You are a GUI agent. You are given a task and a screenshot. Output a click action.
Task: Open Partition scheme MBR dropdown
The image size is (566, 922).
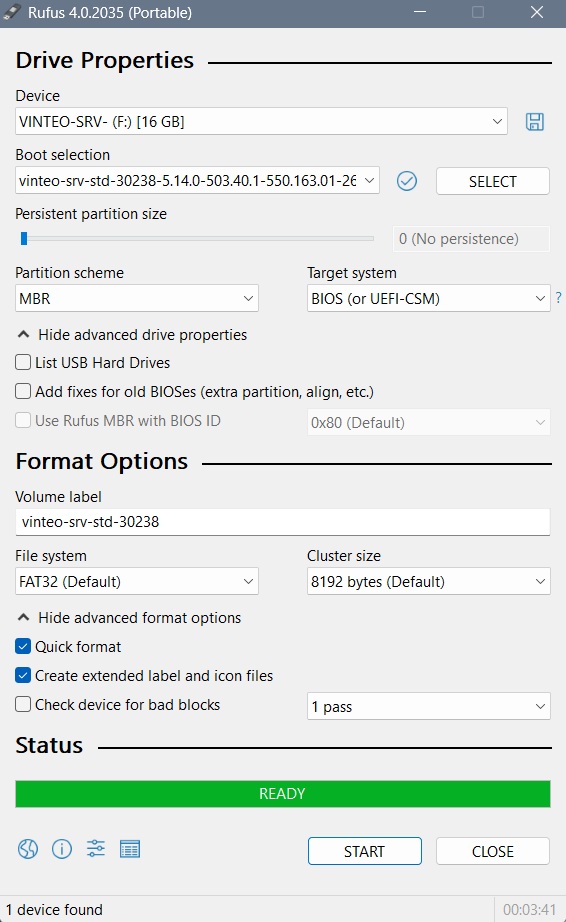pyautogui.click(x=137, y=298)
